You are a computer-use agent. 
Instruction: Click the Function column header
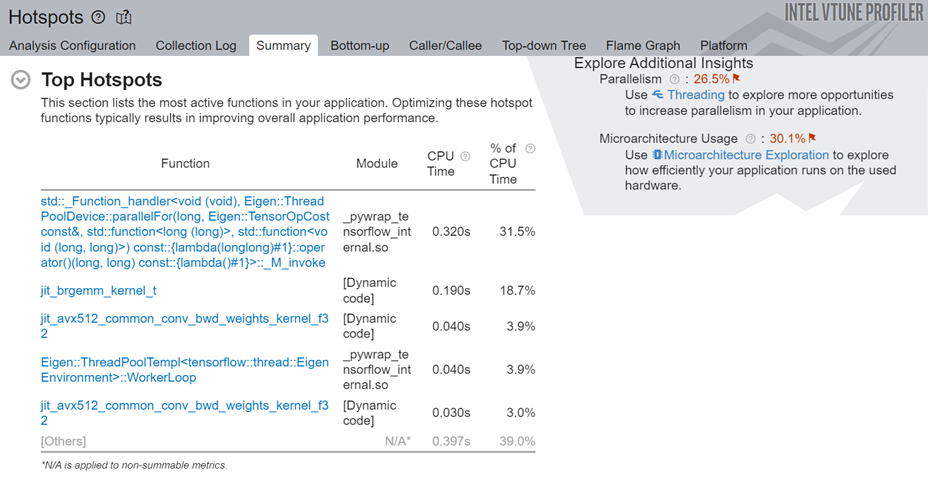click(185, 163)
